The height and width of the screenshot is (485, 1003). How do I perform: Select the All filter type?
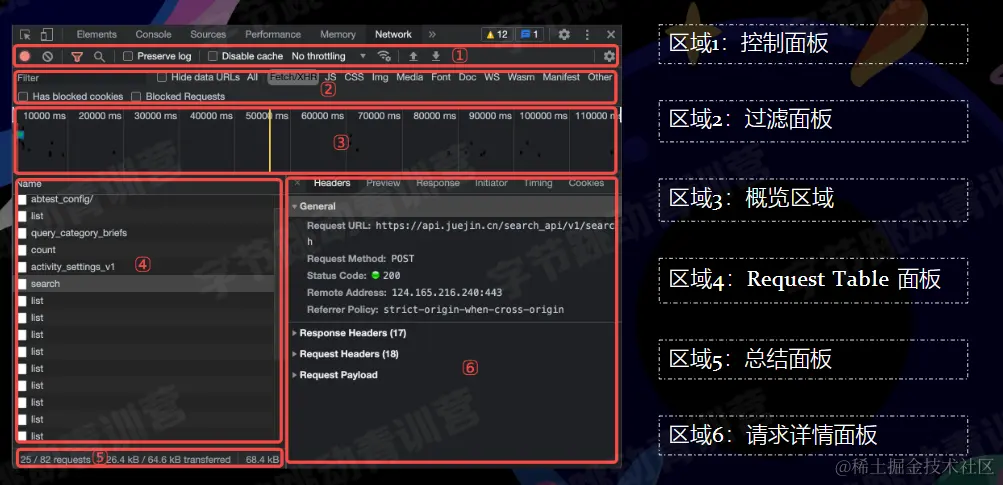coord(253,77)
